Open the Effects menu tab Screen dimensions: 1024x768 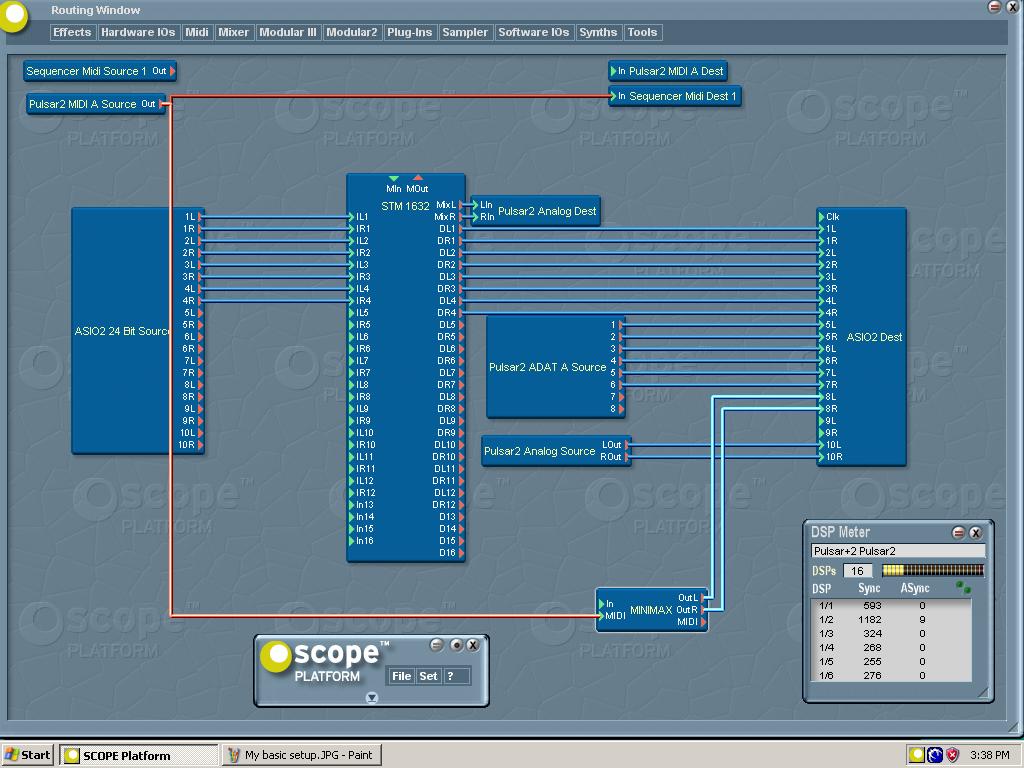(72, 32)
